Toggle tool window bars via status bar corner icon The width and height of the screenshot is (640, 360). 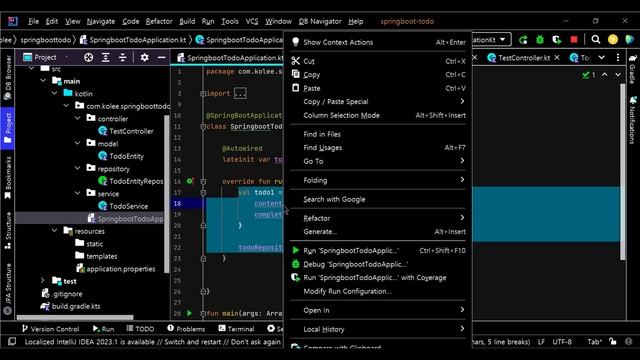pyautogui.click(x=12, y=341)
